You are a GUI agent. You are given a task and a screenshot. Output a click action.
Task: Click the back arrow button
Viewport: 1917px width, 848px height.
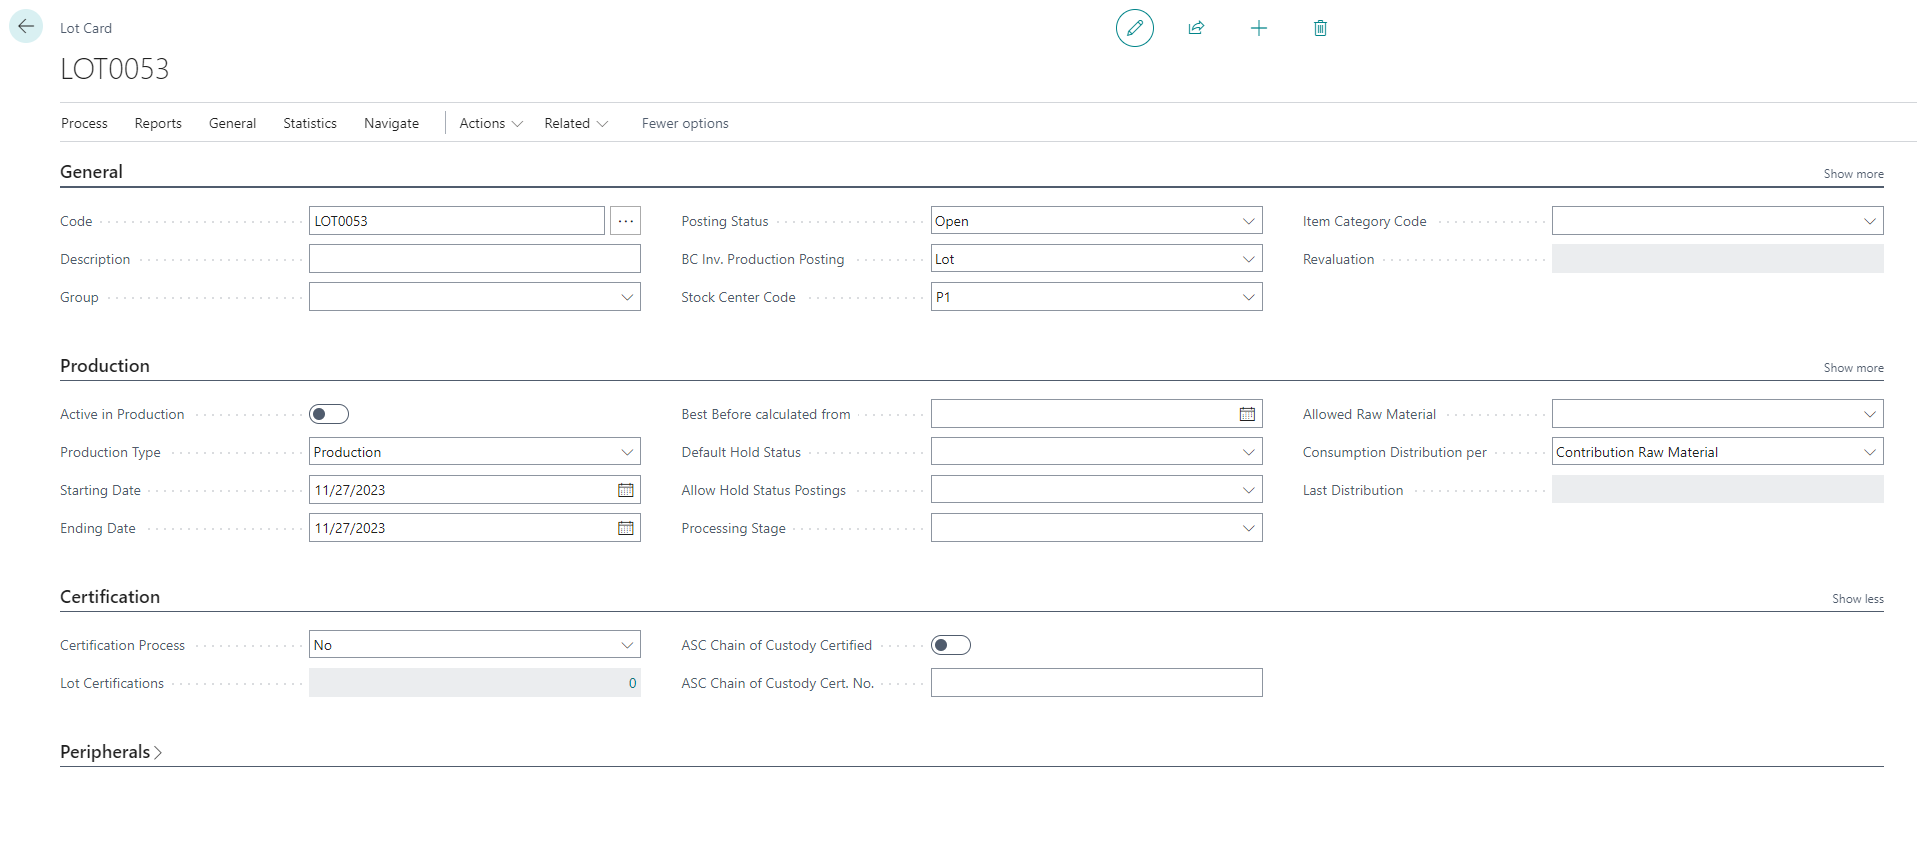point(26,27)
